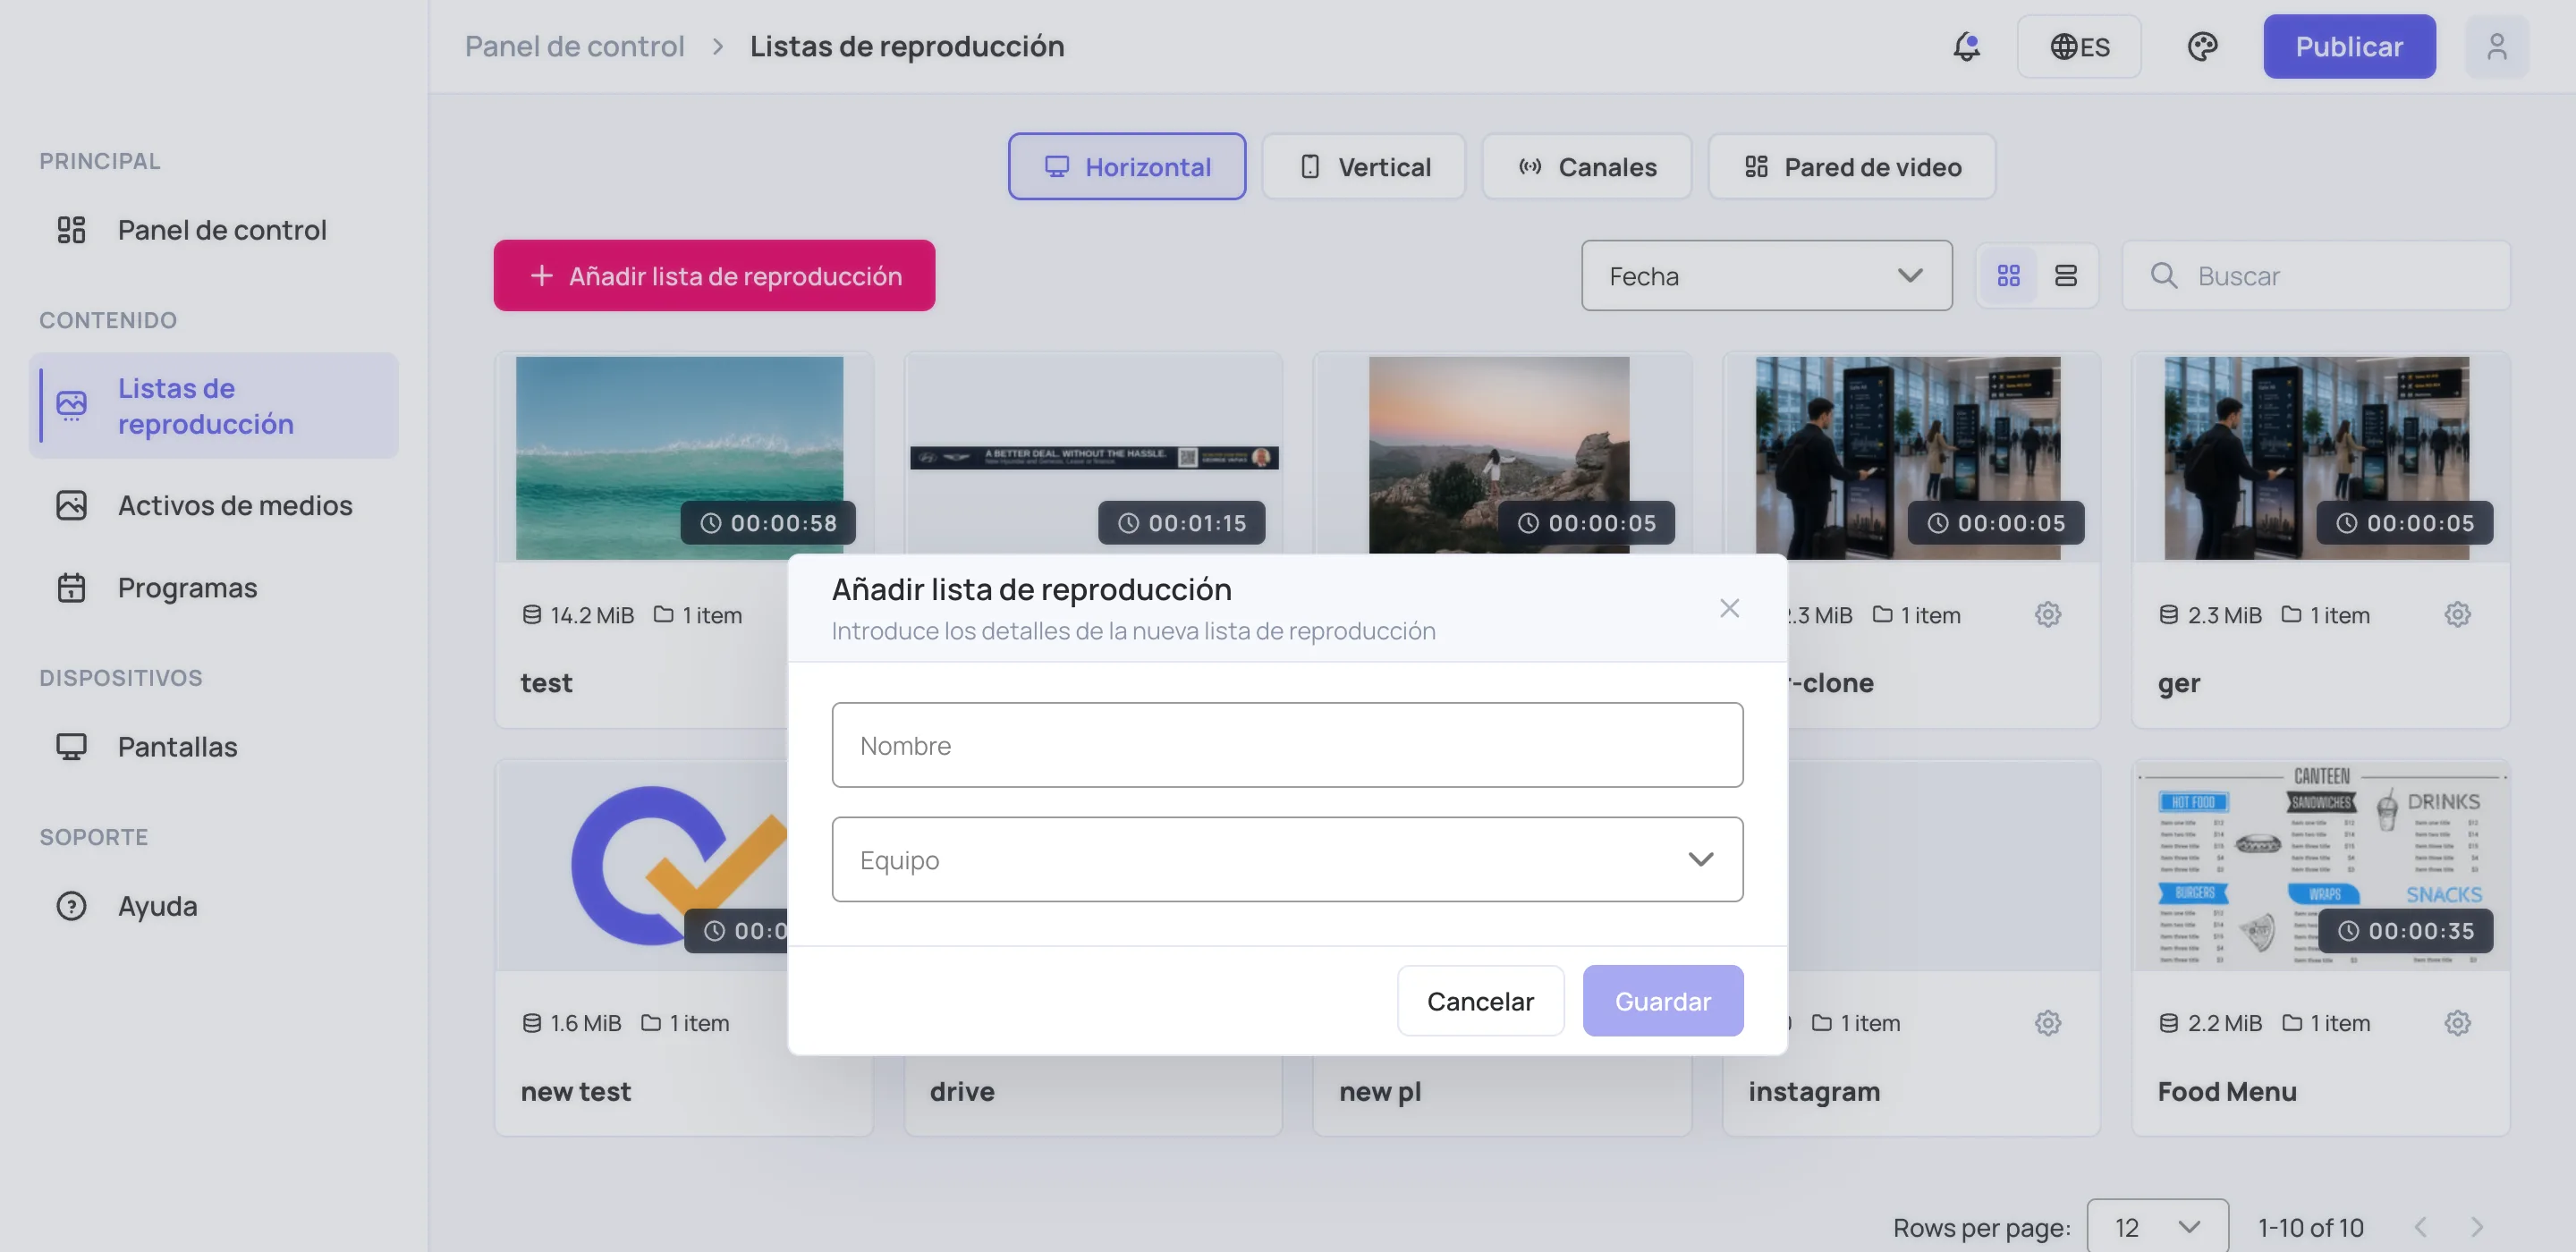Click Añadir lista de reproducción button
Screen dimensions: 2576x1252
point(714,275)
